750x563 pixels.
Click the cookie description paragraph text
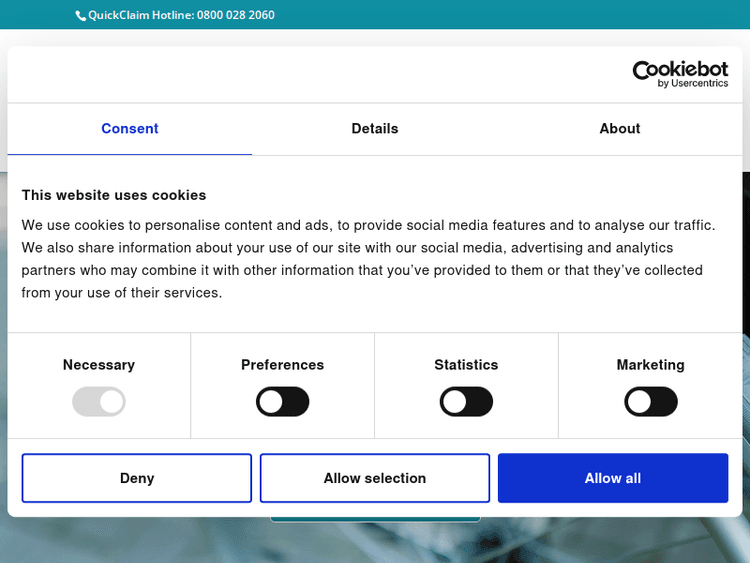click(x=368, y=259)
